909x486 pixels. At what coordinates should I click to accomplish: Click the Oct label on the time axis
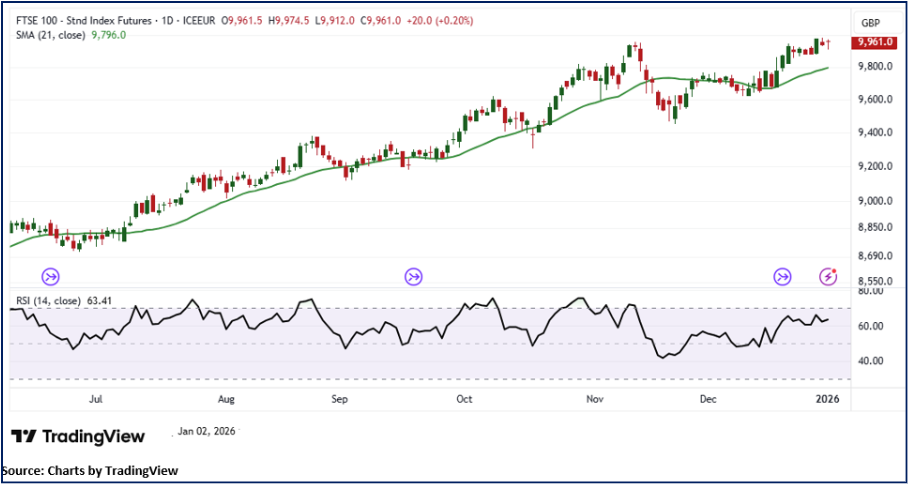coord(465,400)
